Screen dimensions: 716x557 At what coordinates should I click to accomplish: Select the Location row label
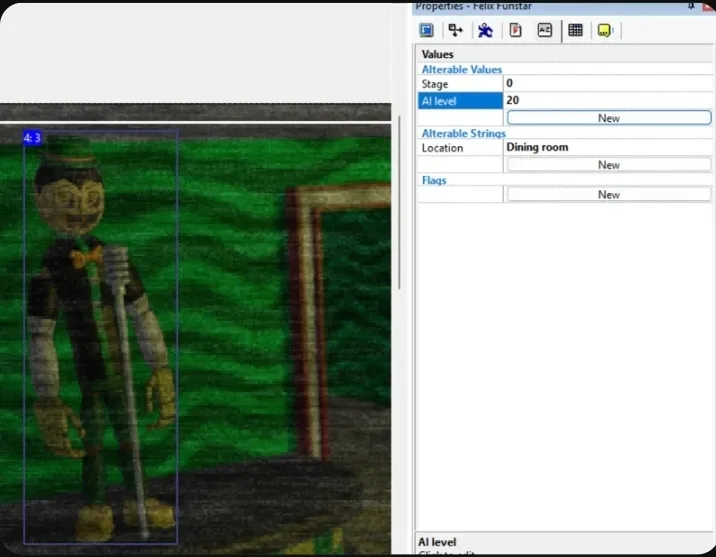pos(460,148)
